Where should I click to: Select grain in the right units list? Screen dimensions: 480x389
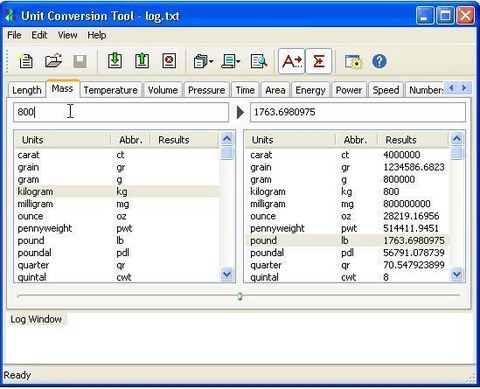347,167
